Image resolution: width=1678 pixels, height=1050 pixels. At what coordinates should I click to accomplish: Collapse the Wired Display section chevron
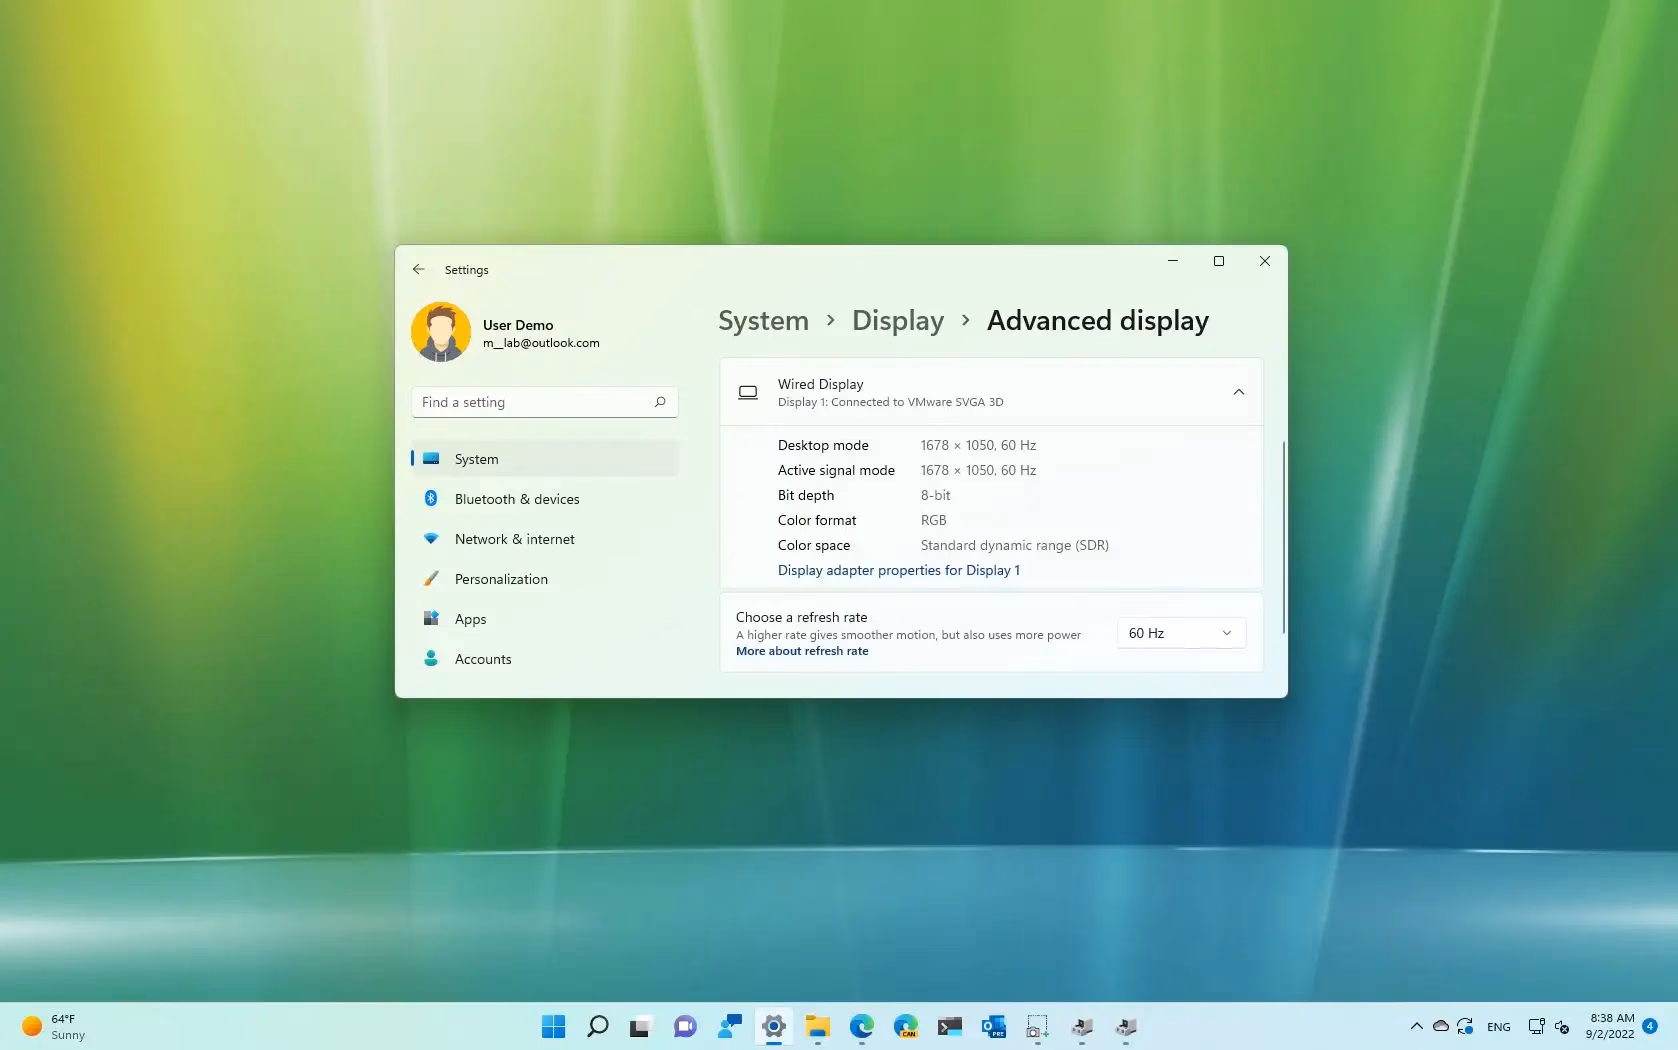(1239, 392)
